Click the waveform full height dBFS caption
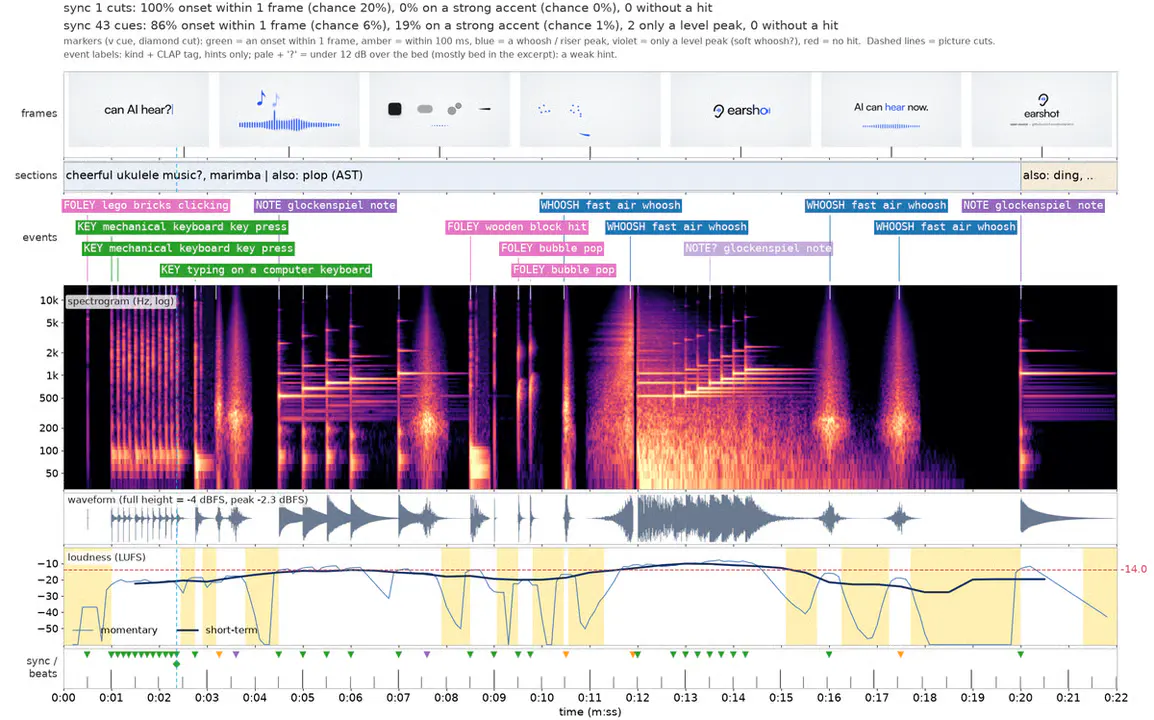The height and width of the screenshot is (720, 1154). tap(188, 500)
